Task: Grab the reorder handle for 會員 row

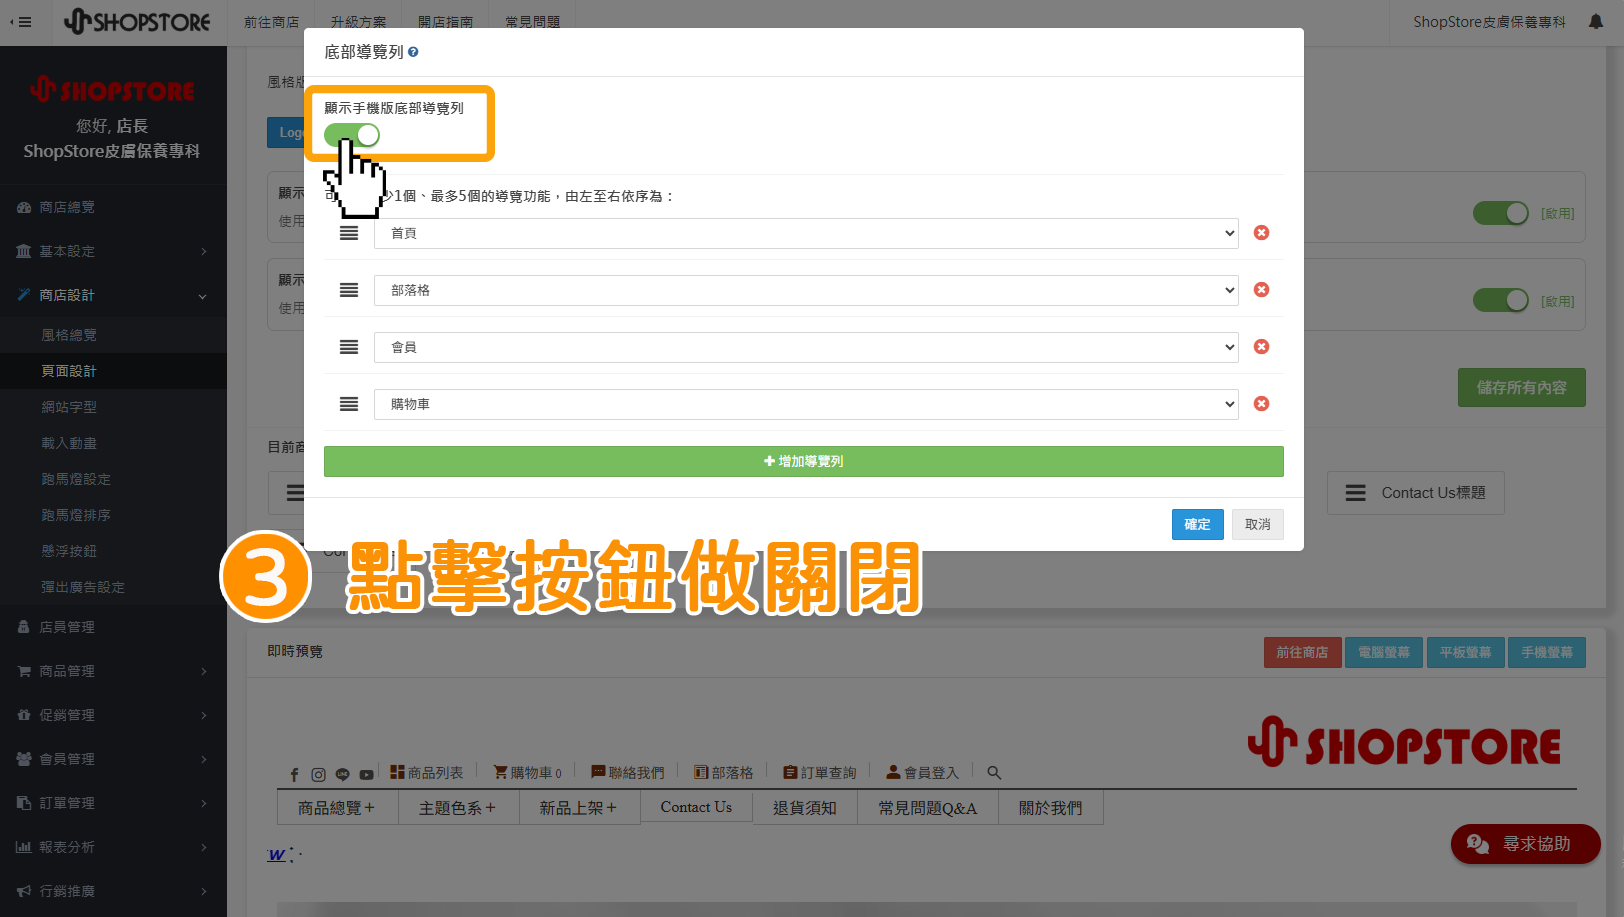Action: (x=349, y=347)
